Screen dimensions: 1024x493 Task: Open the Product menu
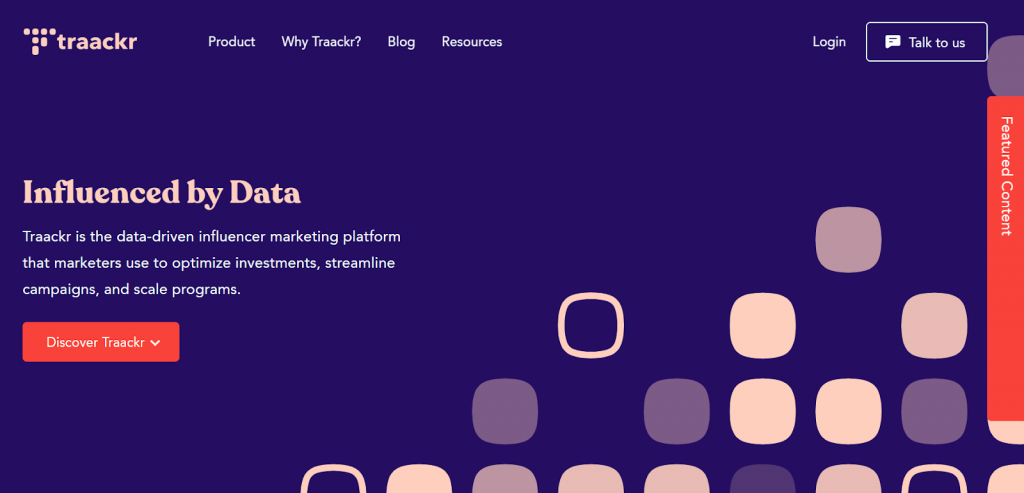232,42
